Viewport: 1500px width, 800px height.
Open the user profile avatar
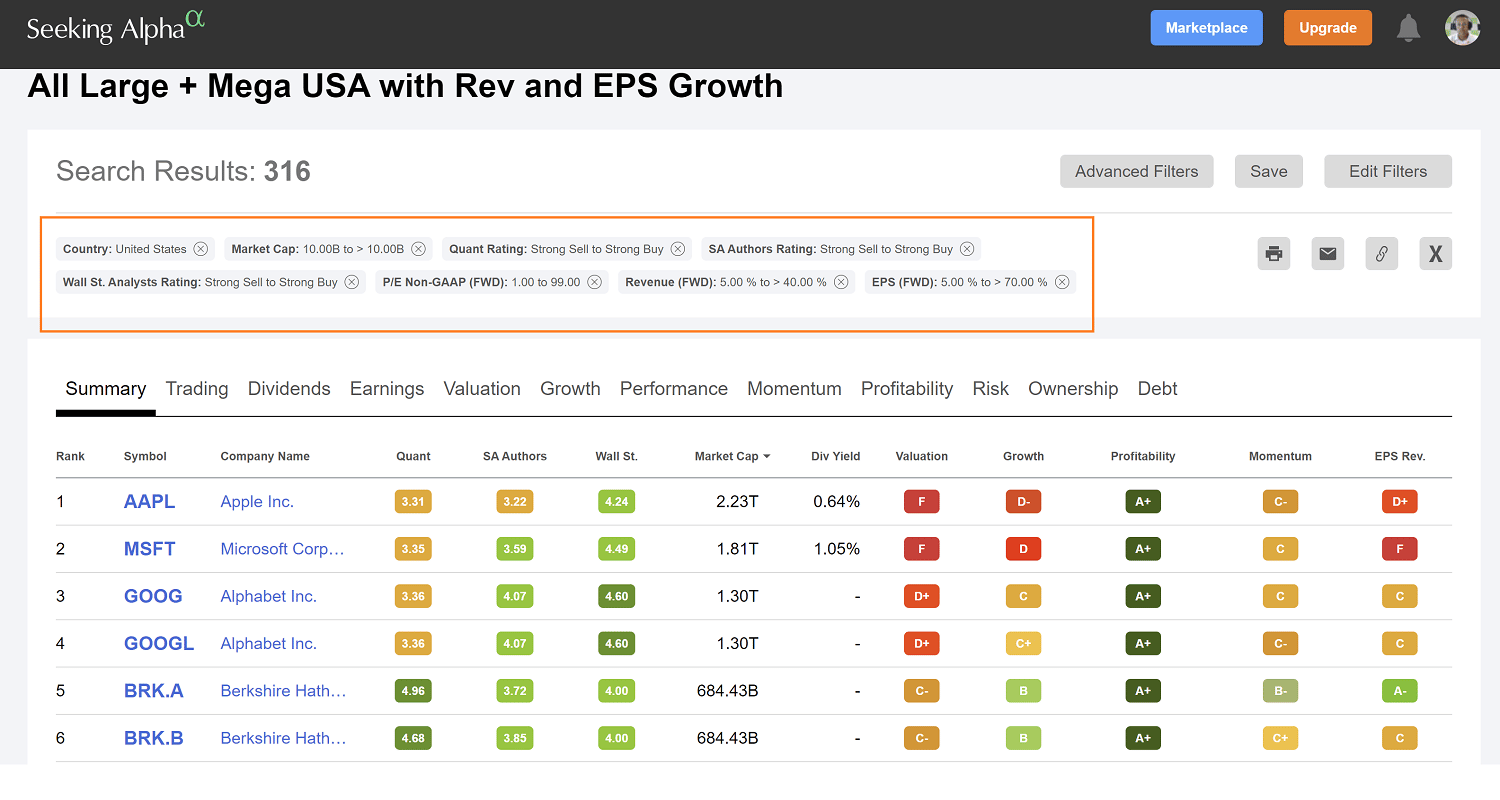tap(1462, 28)
